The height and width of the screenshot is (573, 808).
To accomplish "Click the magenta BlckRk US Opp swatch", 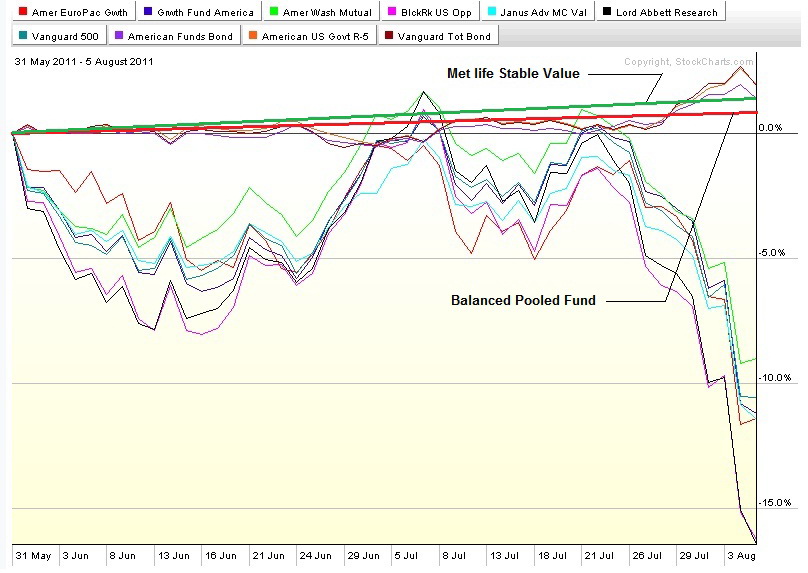I will point(392,11).
